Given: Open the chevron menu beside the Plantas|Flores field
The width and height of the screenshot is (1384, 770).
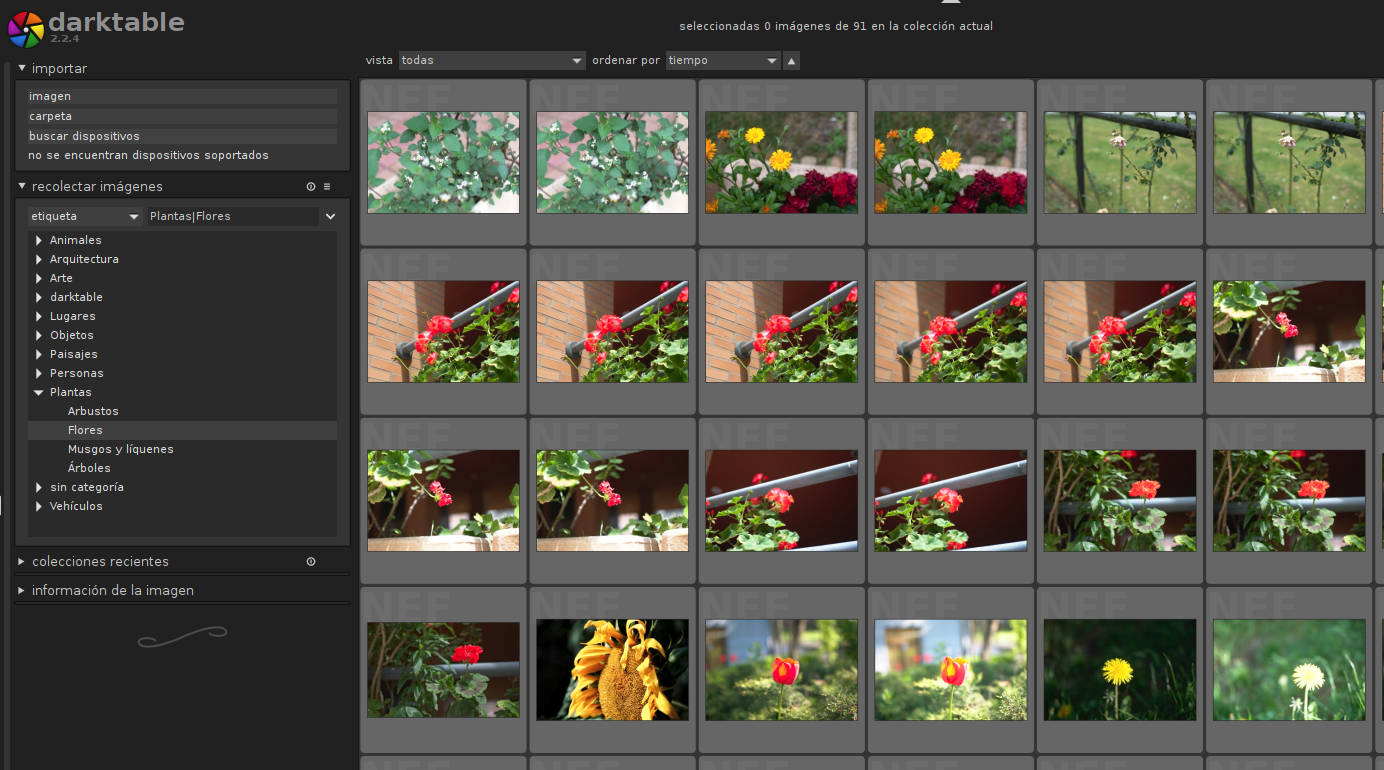Looking at the screenshot, I should (x=330, y=216).
